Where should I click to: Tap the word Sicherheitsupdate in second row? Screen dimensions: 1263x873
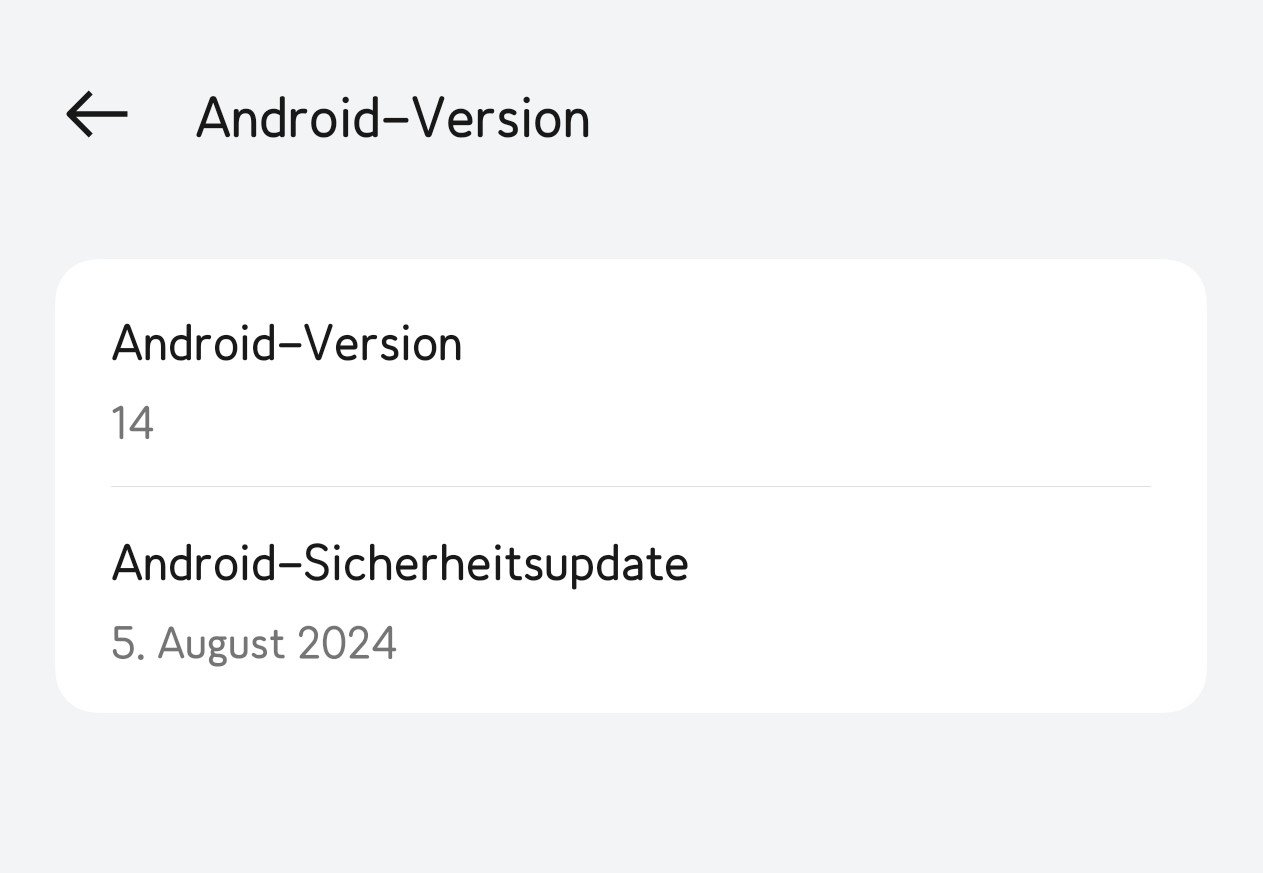(495, 564)
